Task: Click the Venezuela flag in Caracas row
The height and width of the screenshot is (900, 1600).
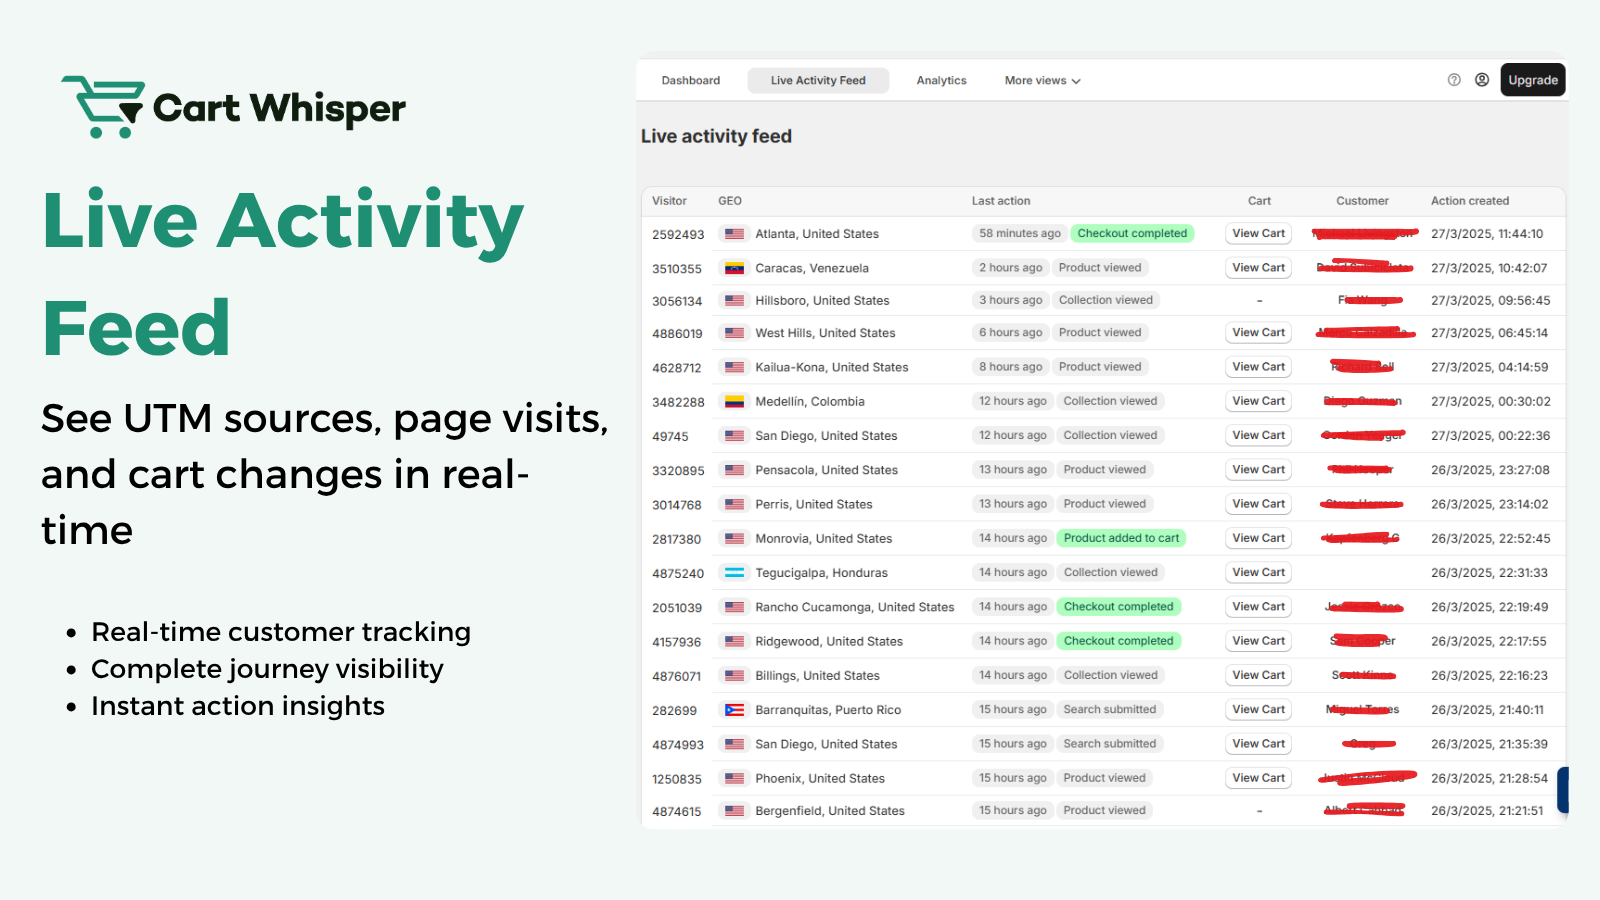Action: coord(735,268)
